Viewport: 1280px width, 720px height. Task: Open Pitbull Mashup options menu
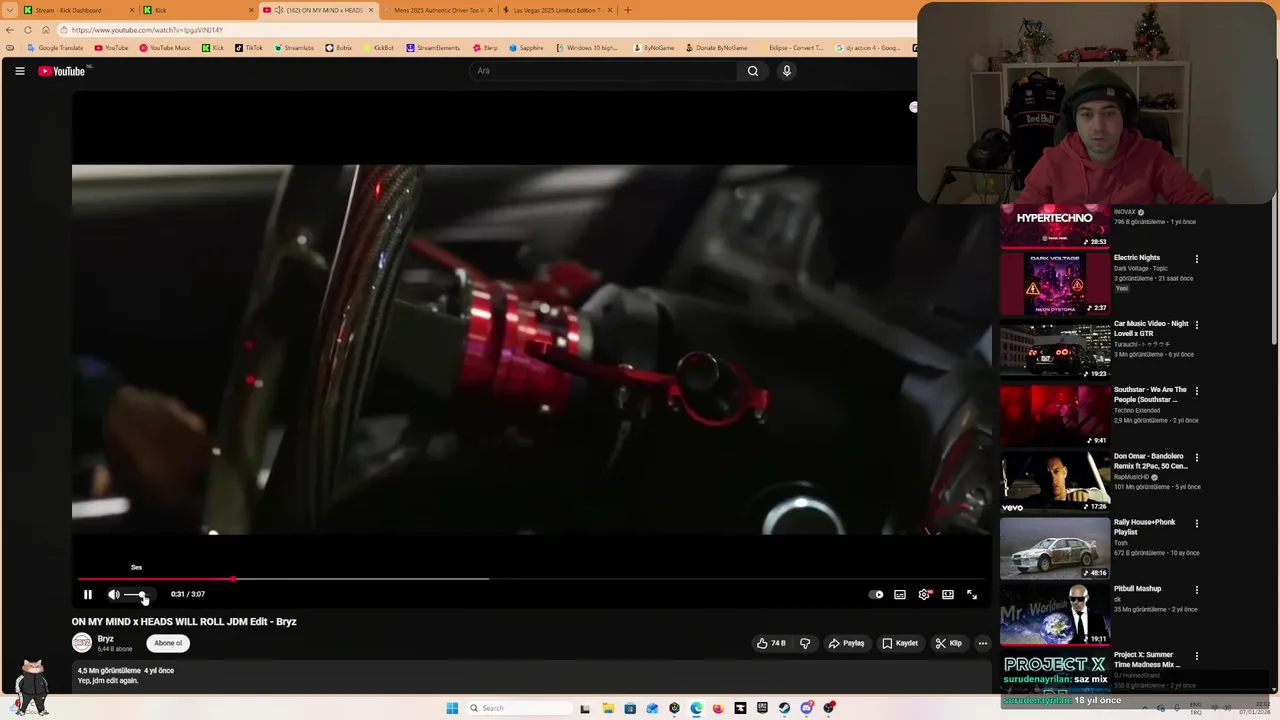pyautogui.click(x=1196, y=590)
